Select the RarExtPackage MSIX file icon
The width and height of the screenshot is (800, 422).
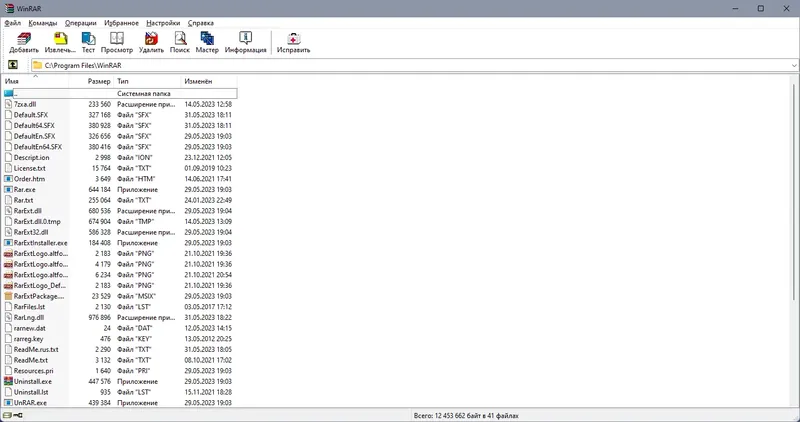8,296
